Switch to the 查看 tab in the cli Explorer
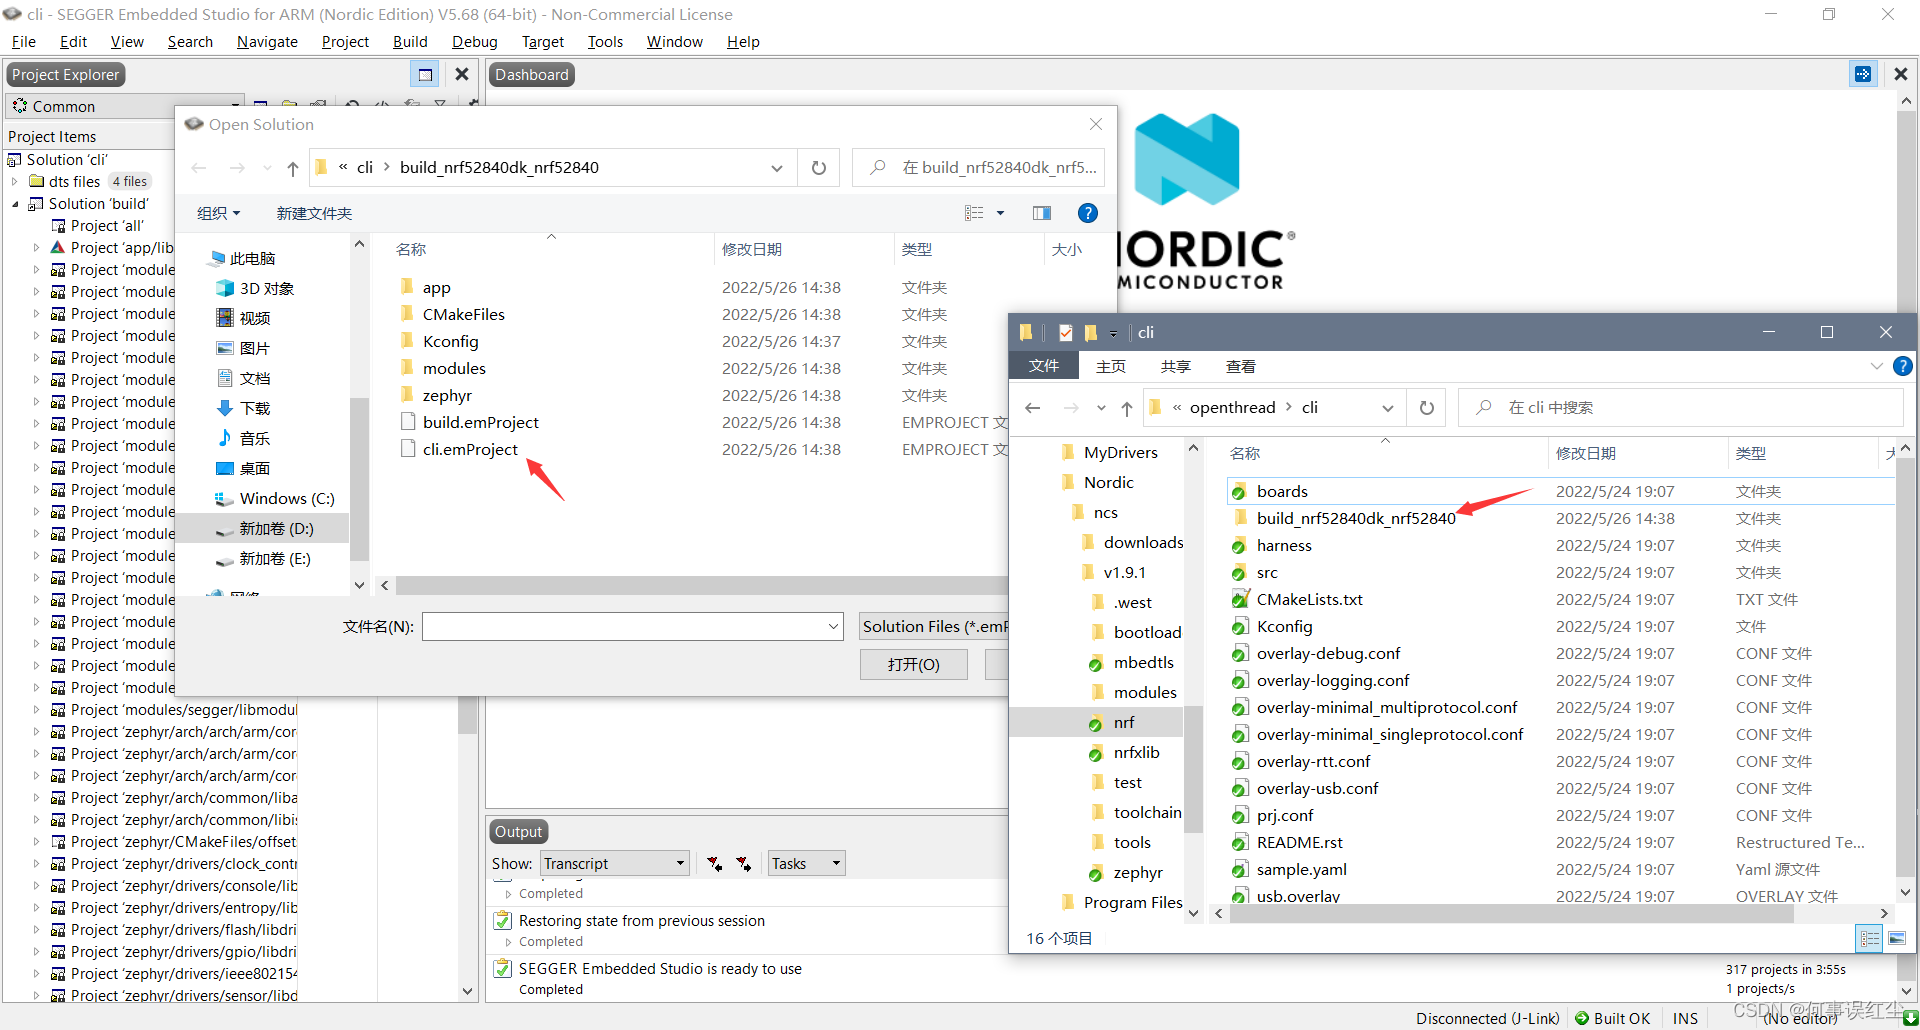This screenshot has height=1030, width=1920. pos(1240,366)
